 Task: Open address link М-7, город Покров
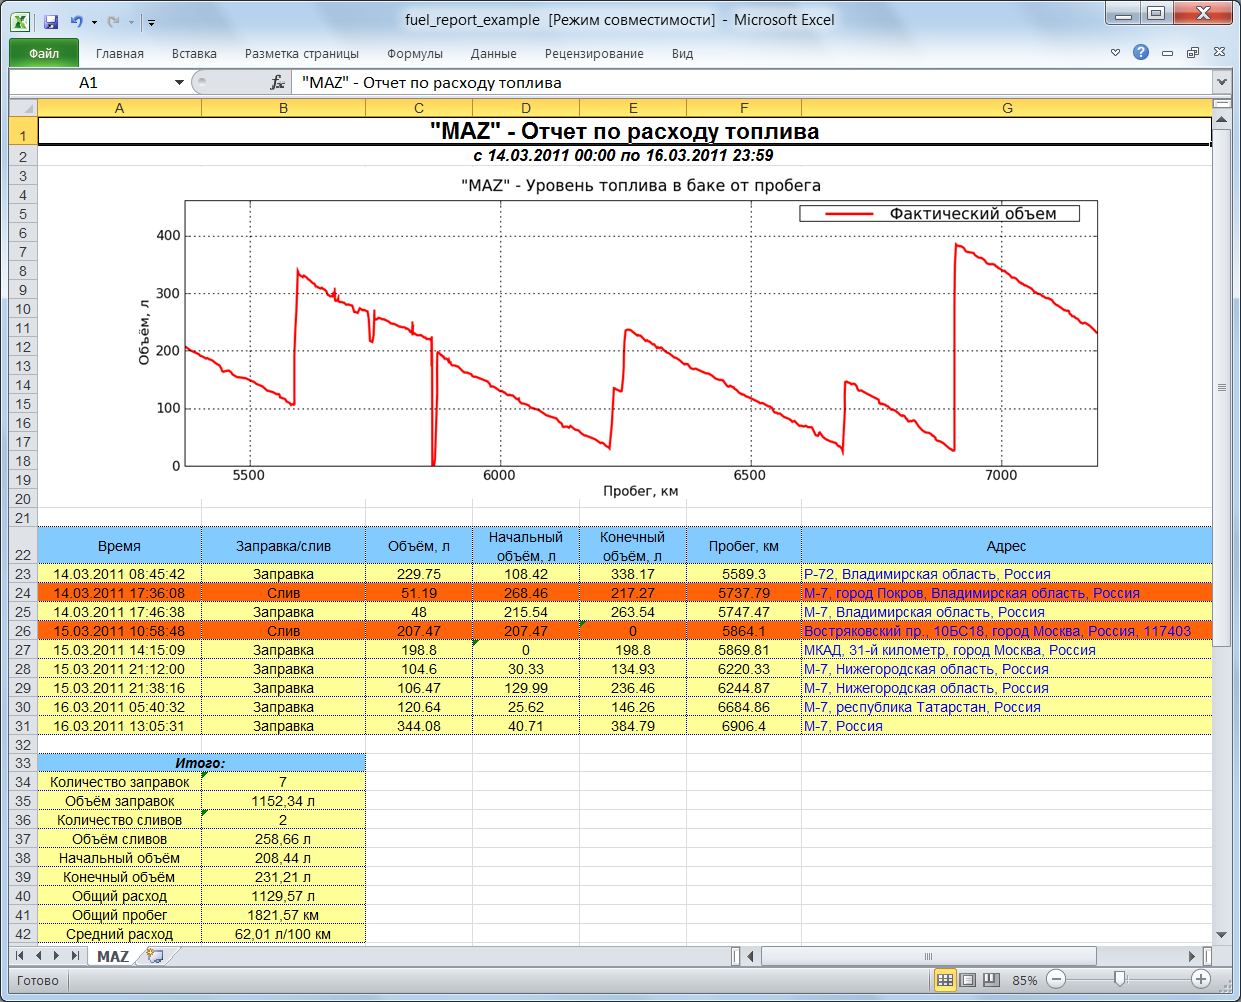click(x=972, y=593)
